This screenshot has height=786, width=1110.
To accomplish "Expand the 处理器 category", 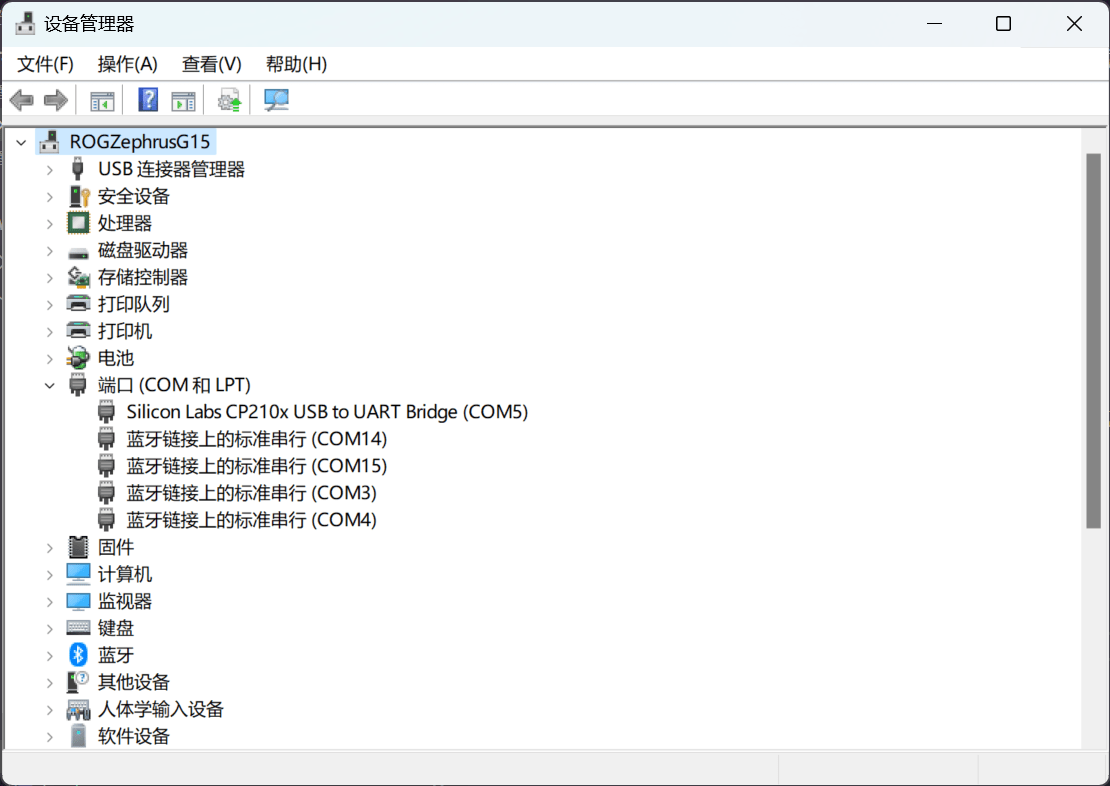I will pyautogui.click(x=50, y=222).
